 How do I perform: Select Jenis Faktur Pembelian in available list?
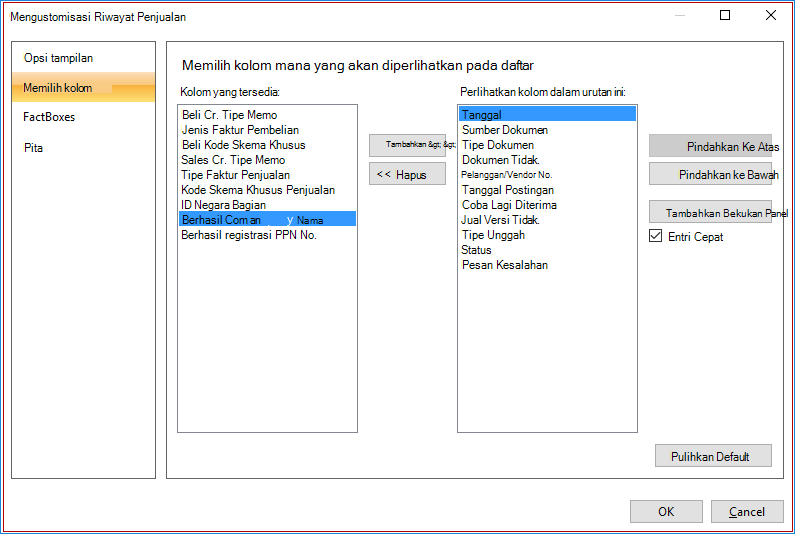[x=267, y=130]
